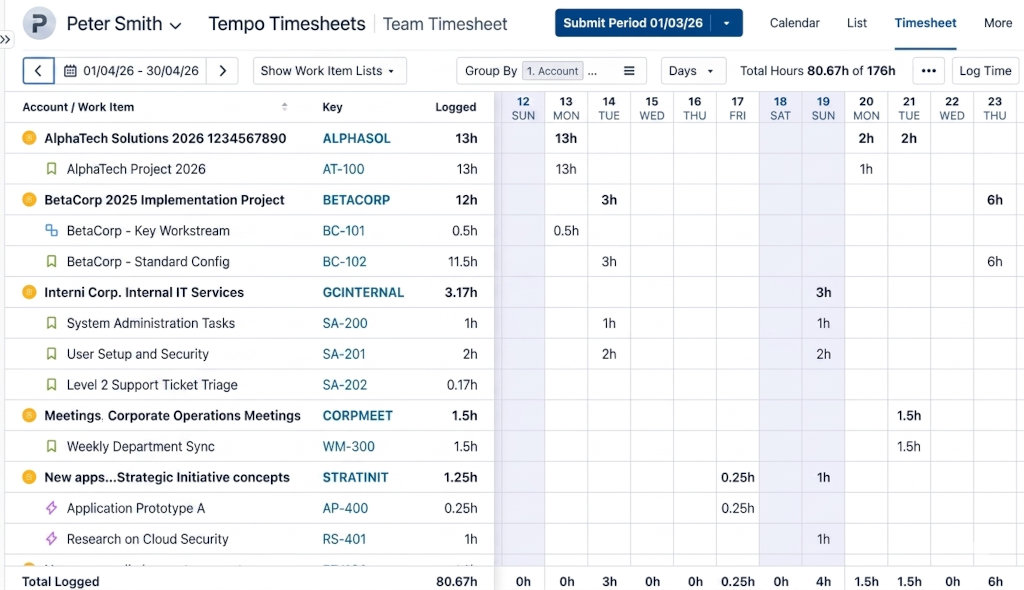Click the Key column header
Viewport: 1024px width, 590px height.
point(332,107)
